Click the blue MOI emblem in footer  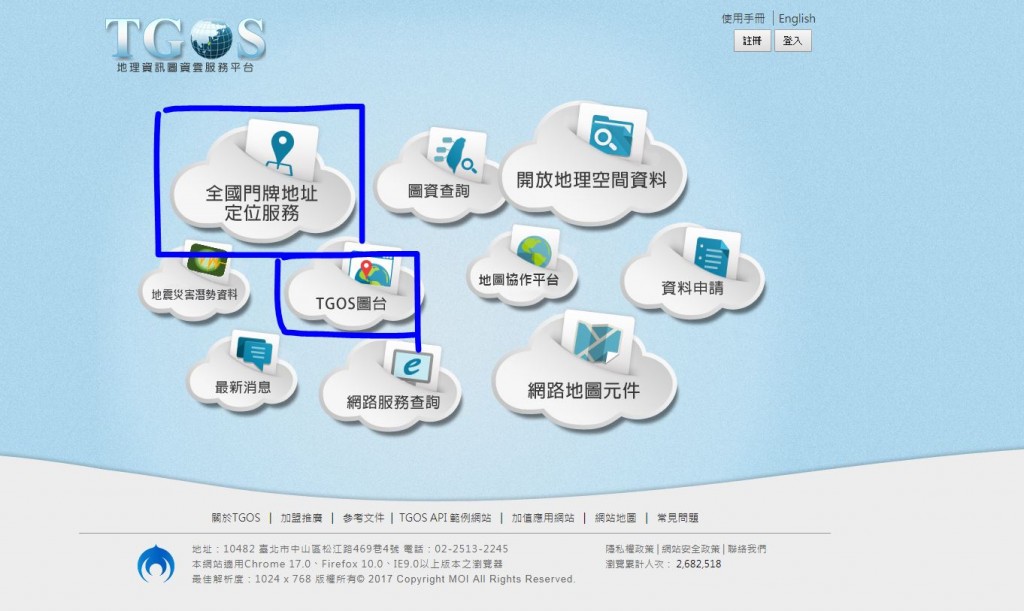coord(156,564)
